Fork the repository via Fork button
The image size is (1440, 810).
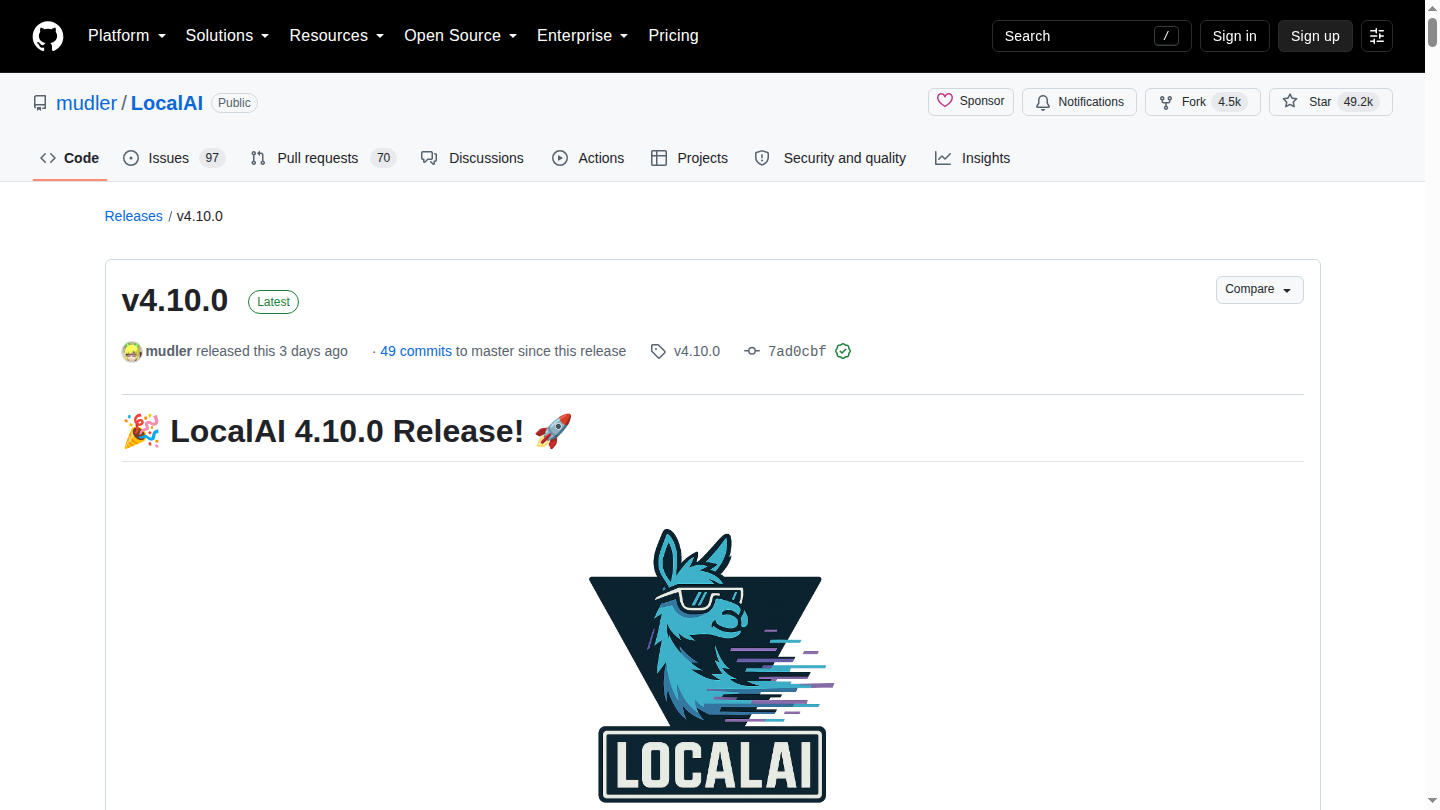coord(1203,102)
